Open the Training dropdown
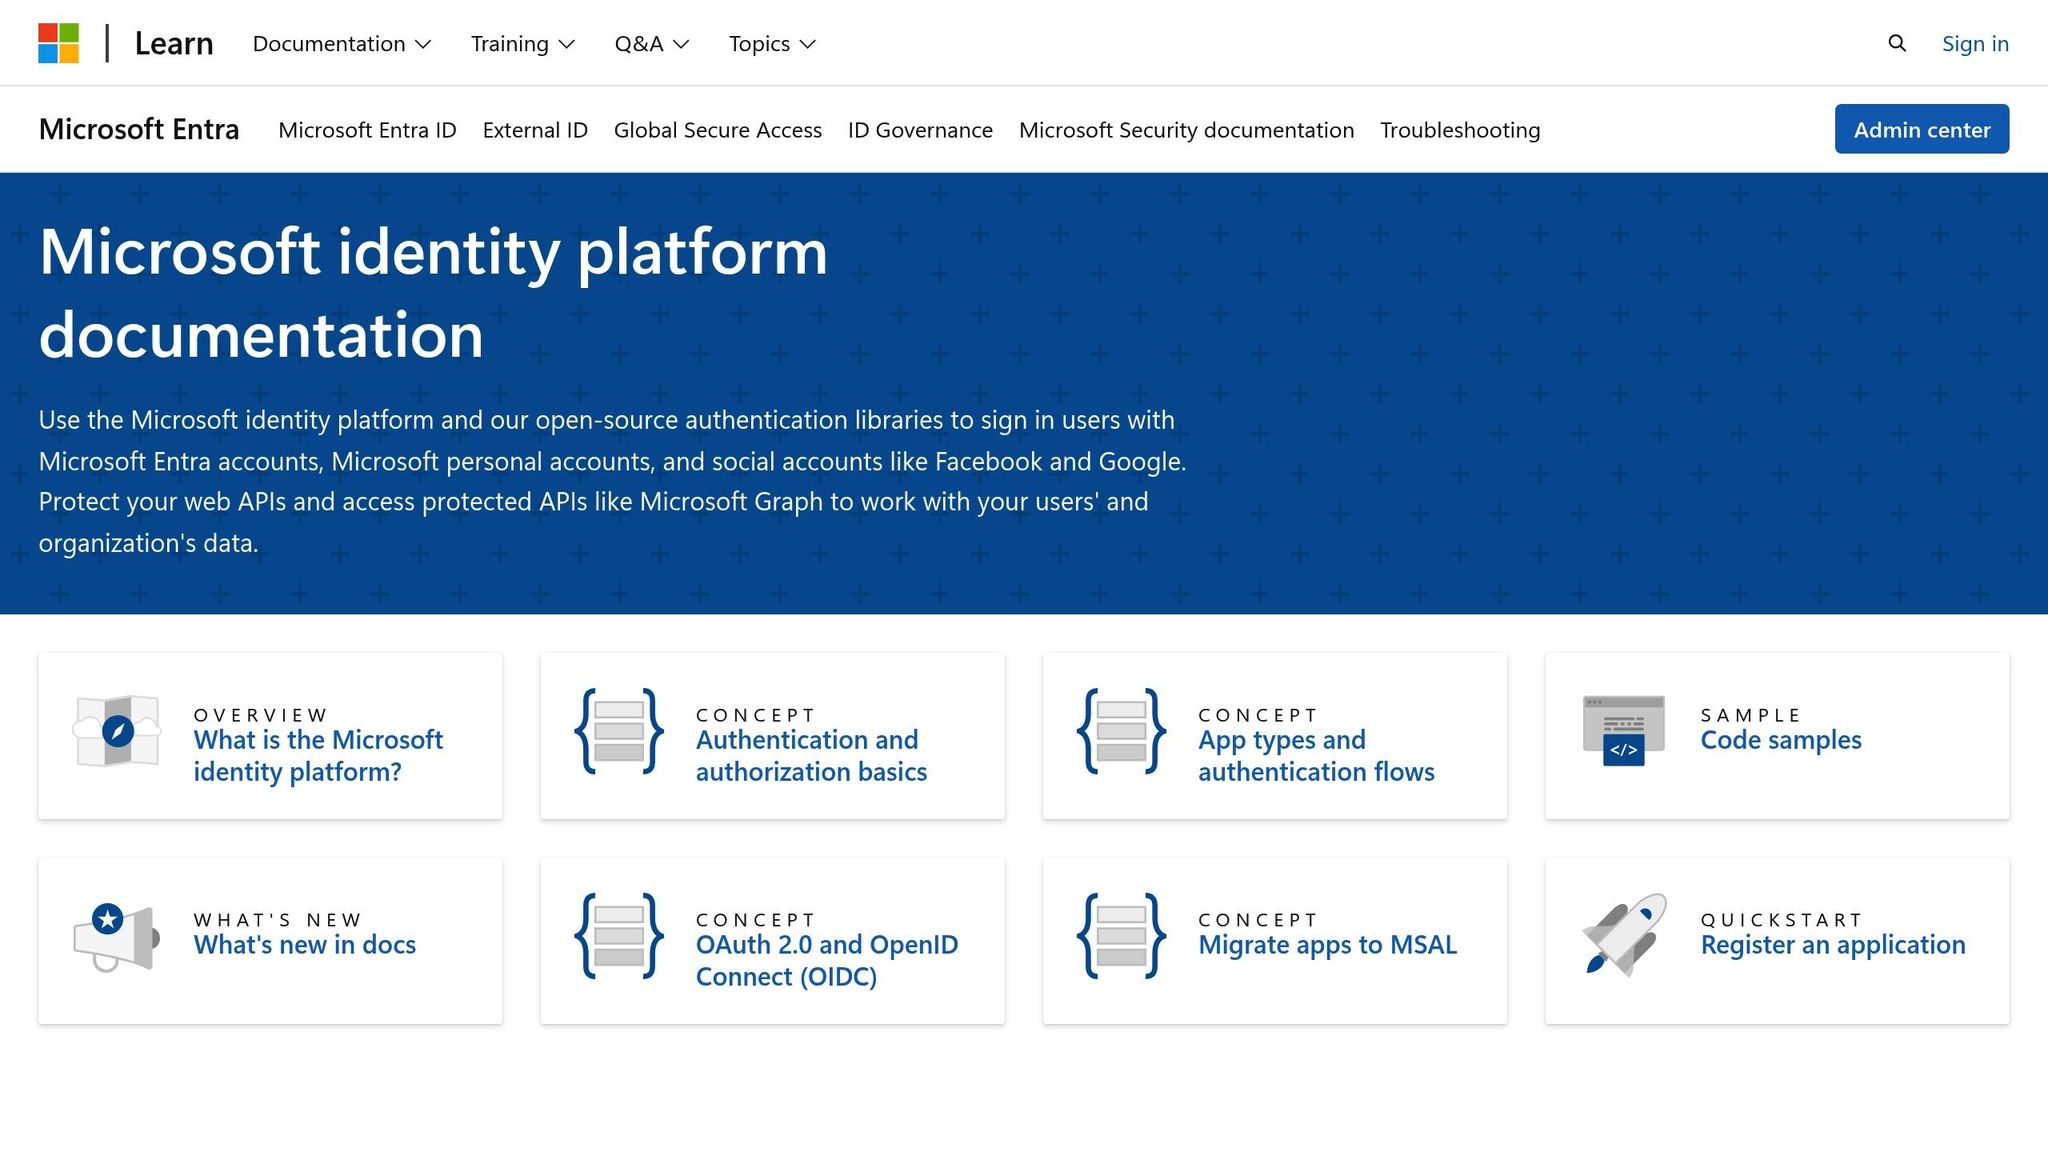2048x1152 pixels. click(x=521, y=43)
